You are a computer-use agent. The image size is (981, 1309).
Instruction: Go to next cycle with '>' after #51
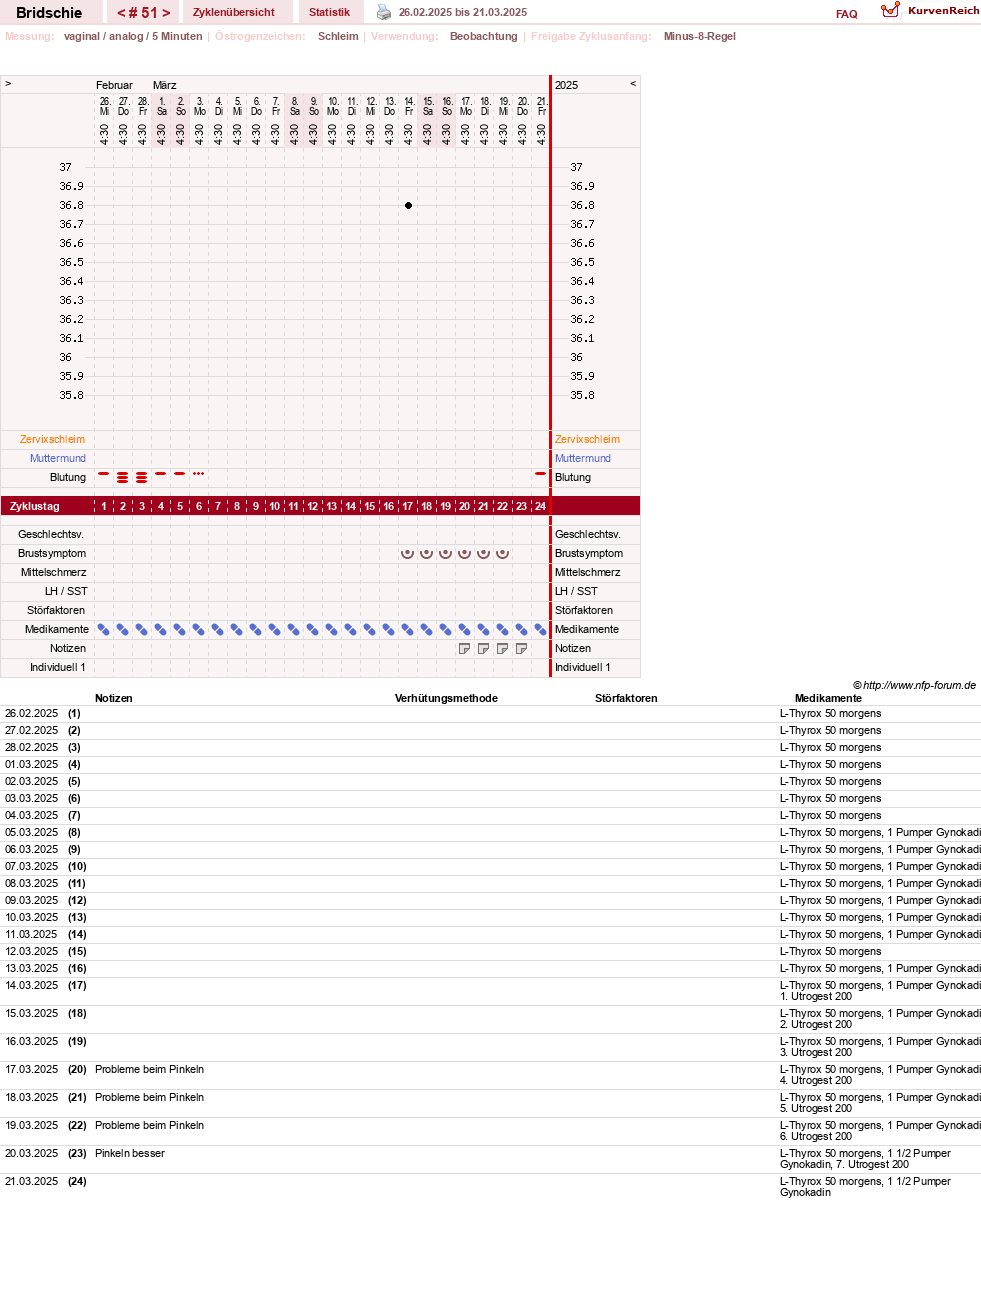pyautogui.click(x=166, y=13)
